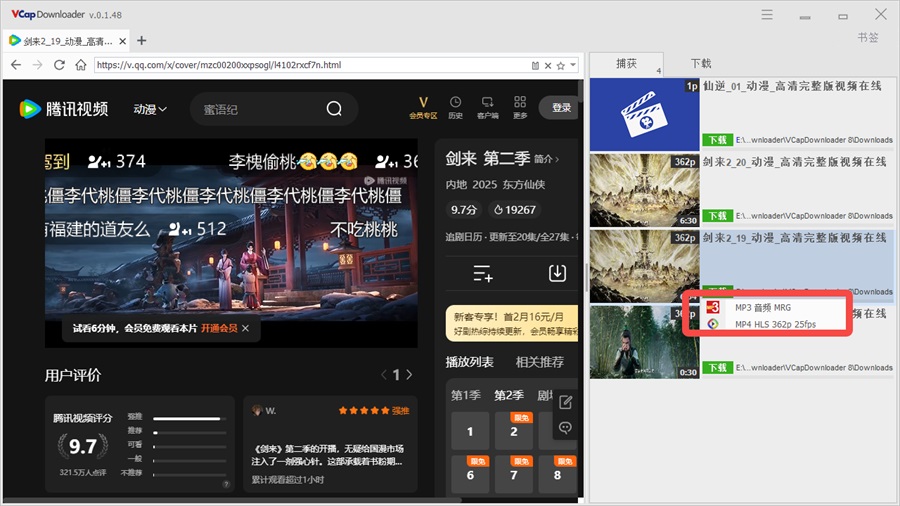Click the 19267 popularity flame badge
This screenshot has height=506, width=900.
pos(515,210)
